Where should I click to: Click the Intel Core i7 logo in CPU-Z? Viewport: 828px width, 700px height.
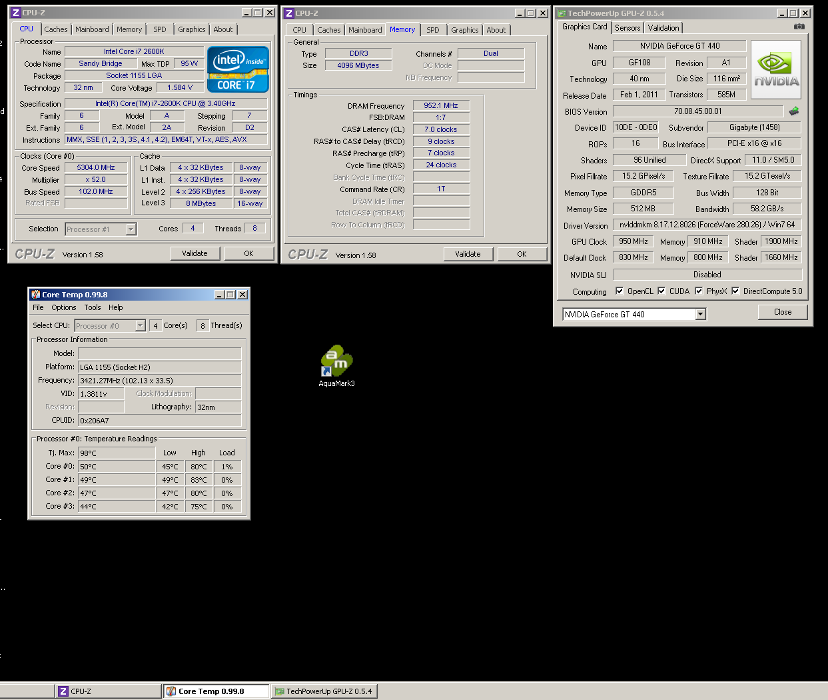point(238,70)
